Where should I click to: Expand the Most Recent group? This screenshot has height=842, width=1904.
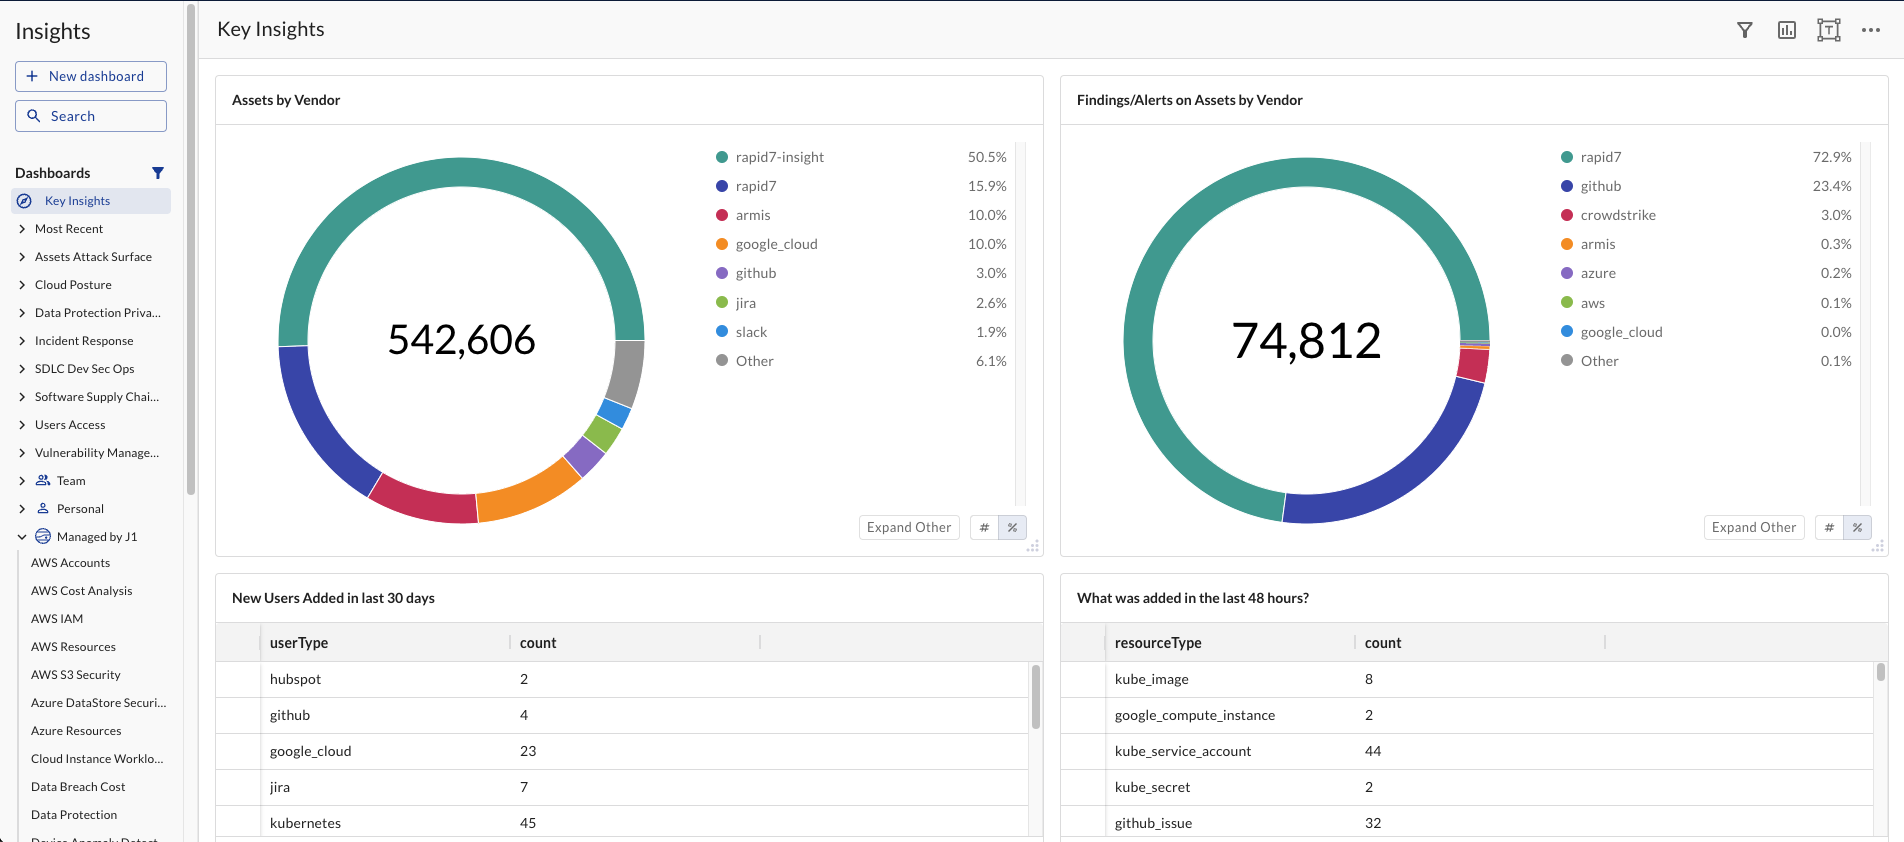tap(22, 229)
